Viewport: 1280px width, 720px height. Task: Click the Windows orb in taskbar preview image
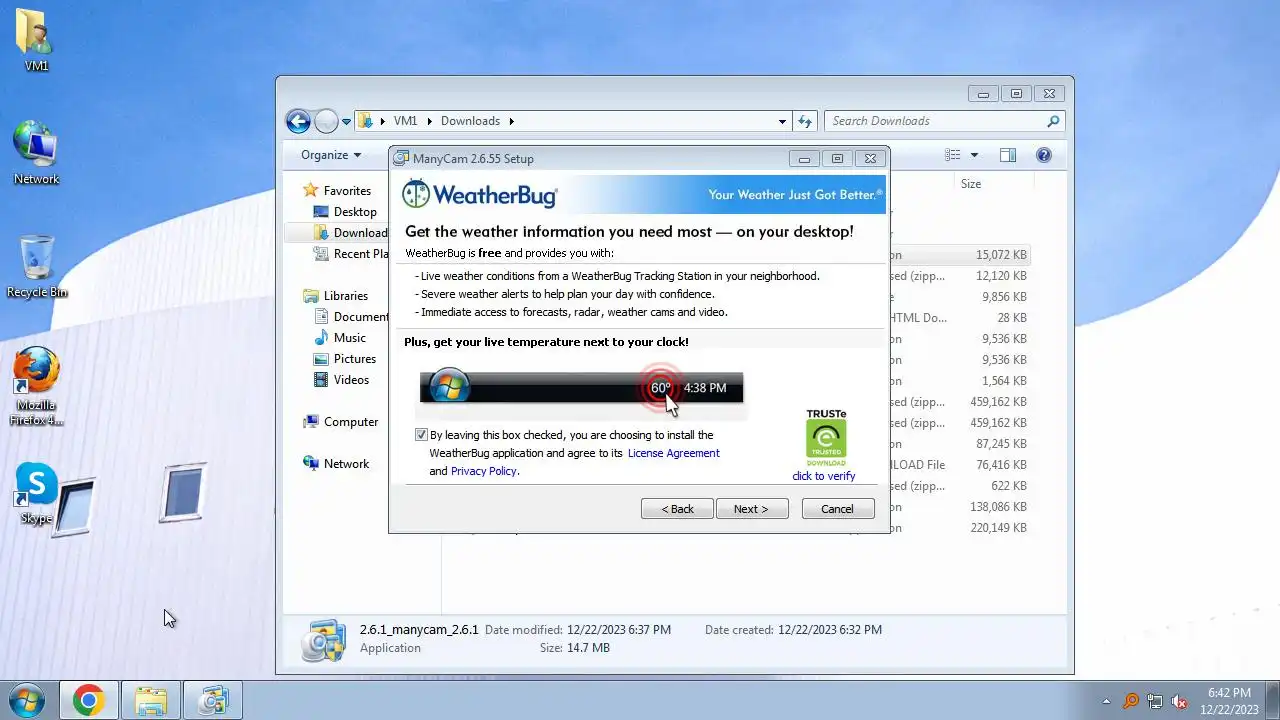point(448,387)
